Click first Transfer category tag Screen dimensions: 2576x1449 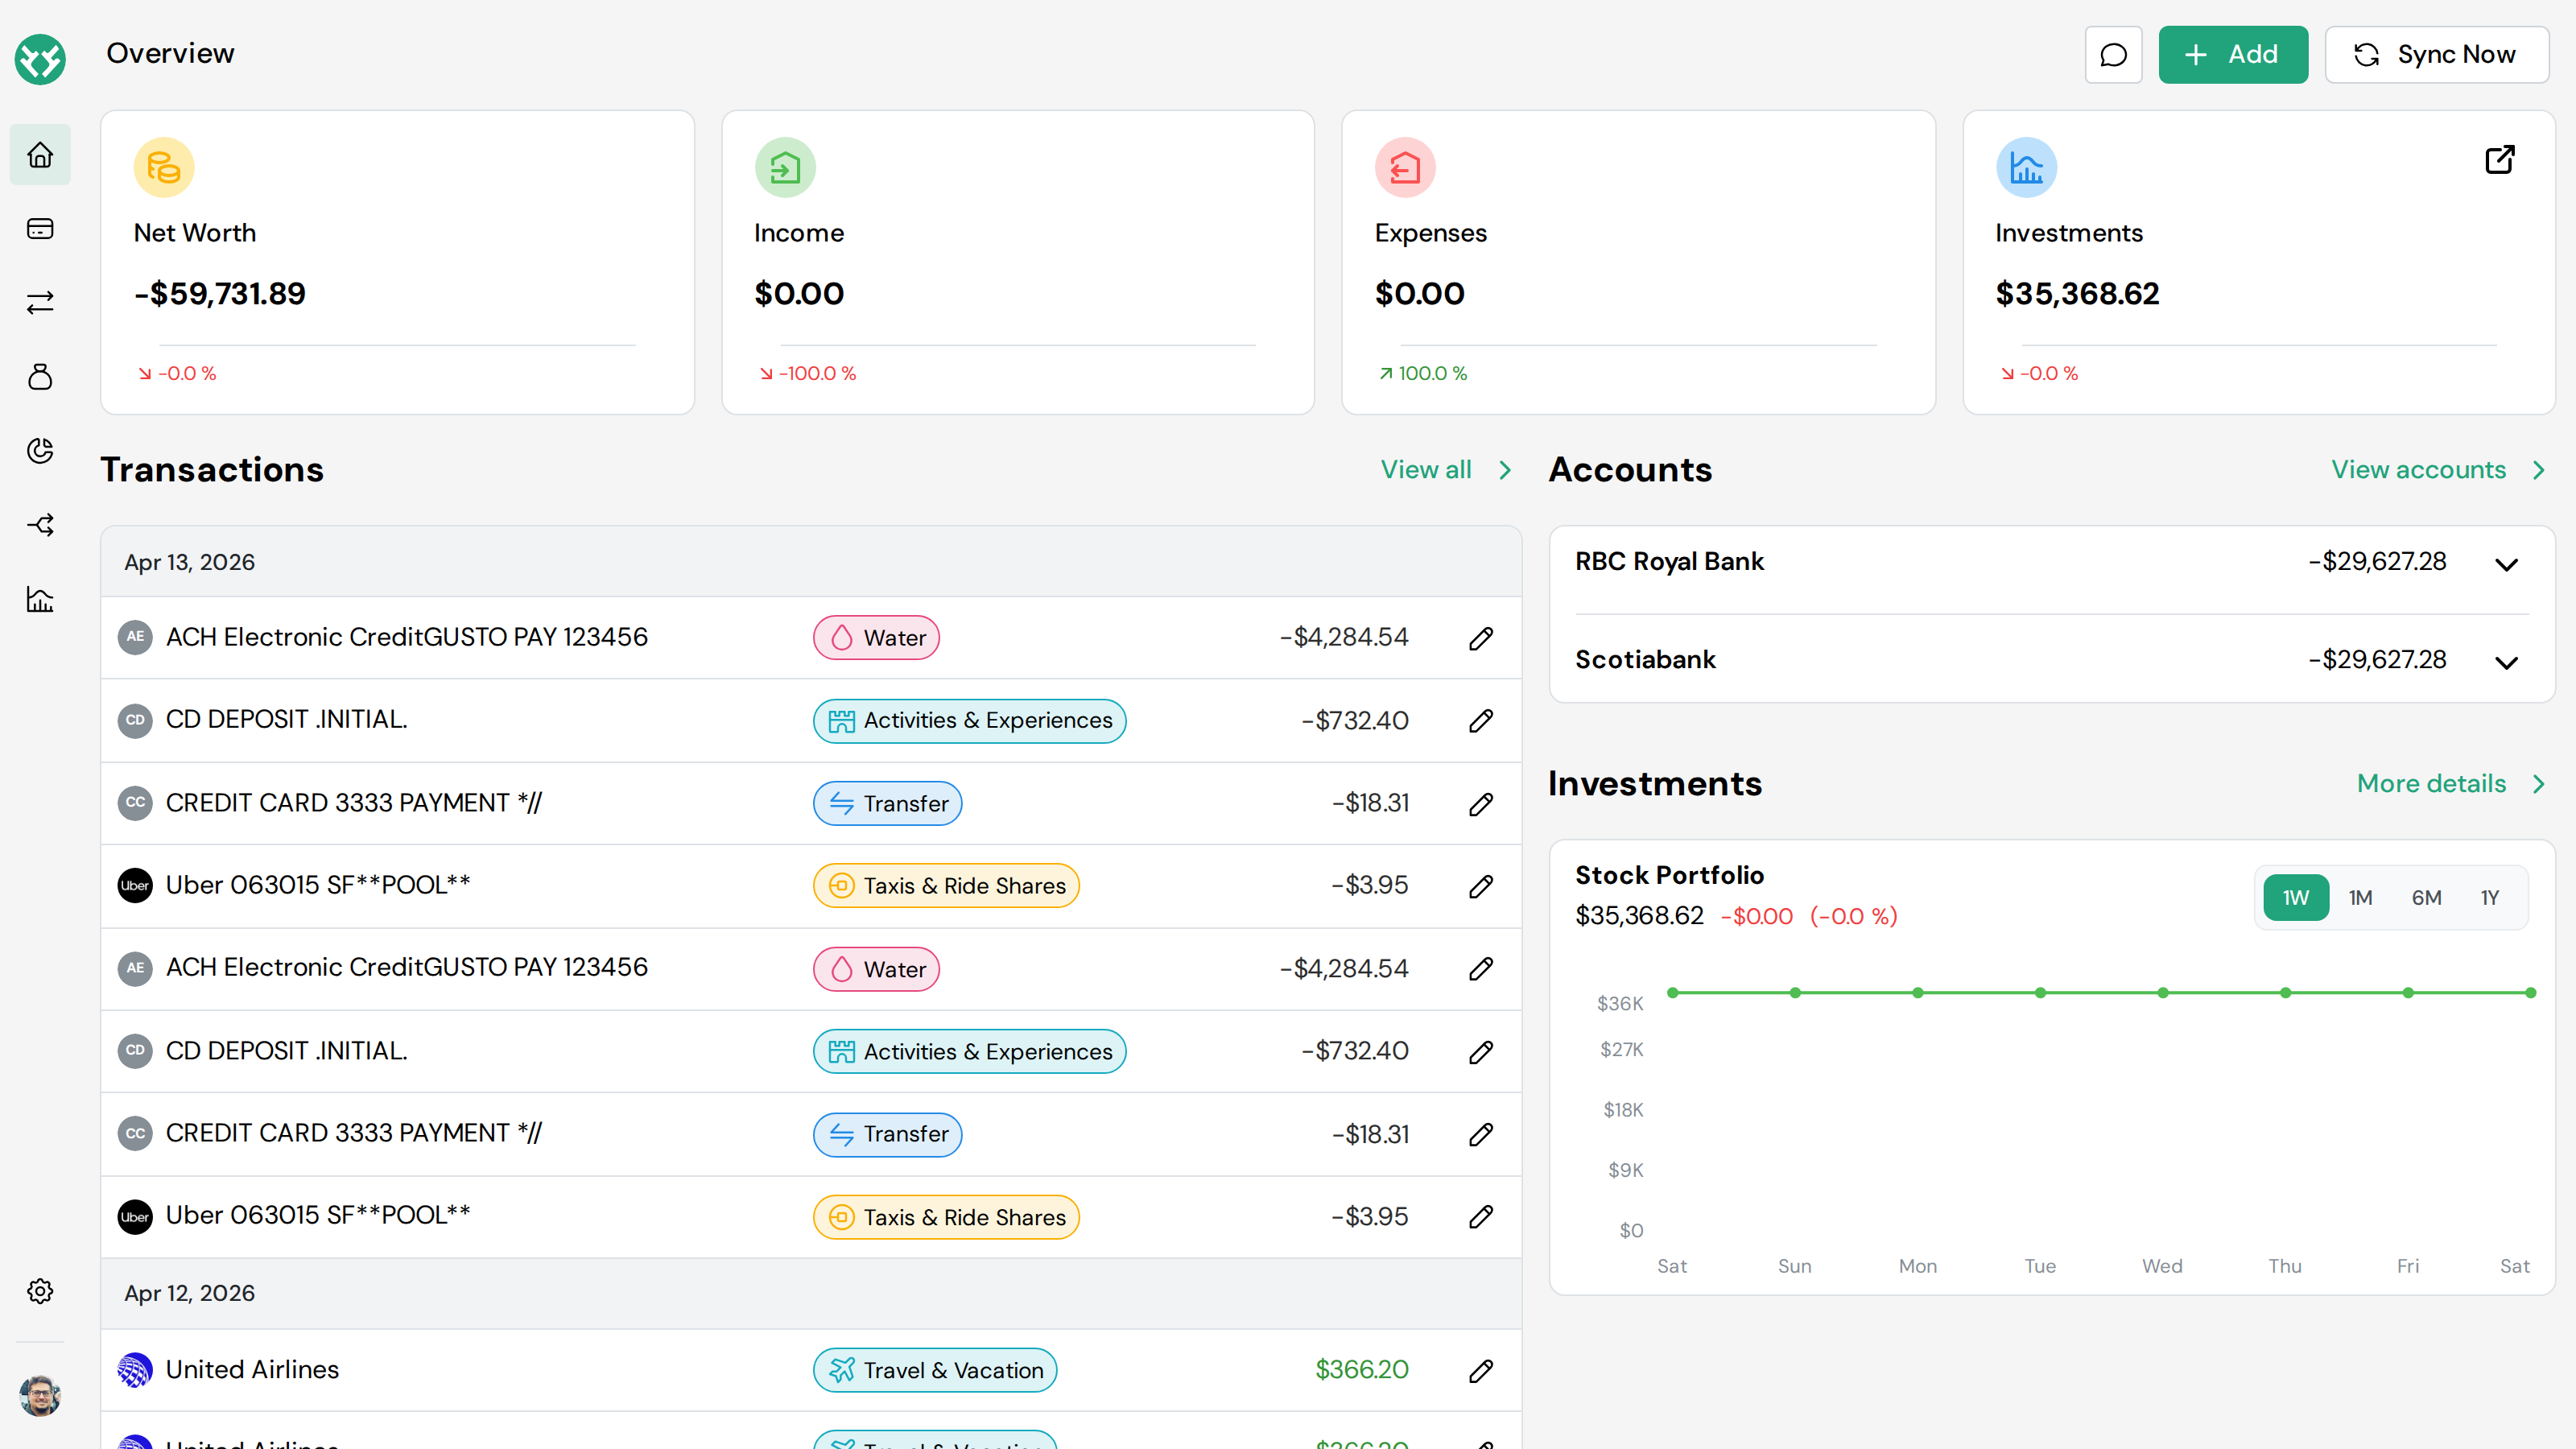[887, 804]
